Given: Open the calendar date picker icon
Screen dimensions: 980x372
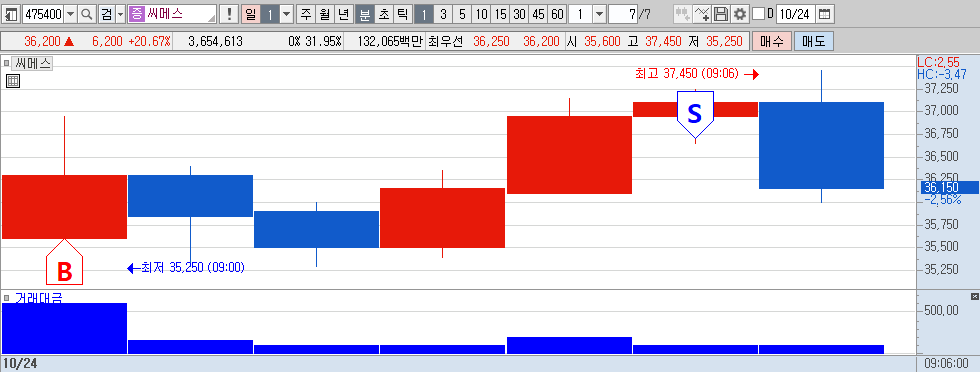Looking at the screenshot, I should coord(825,14).
